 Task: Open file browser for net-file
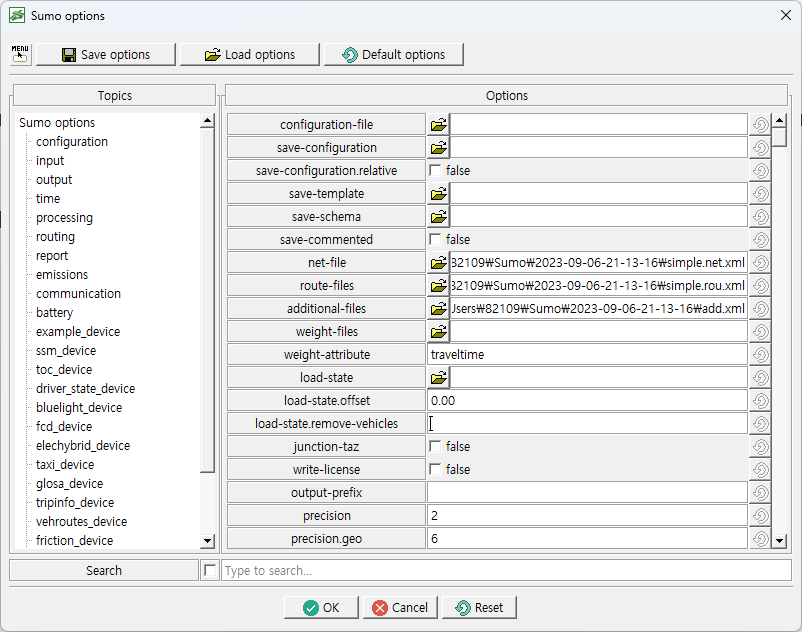tap(438, 262)
